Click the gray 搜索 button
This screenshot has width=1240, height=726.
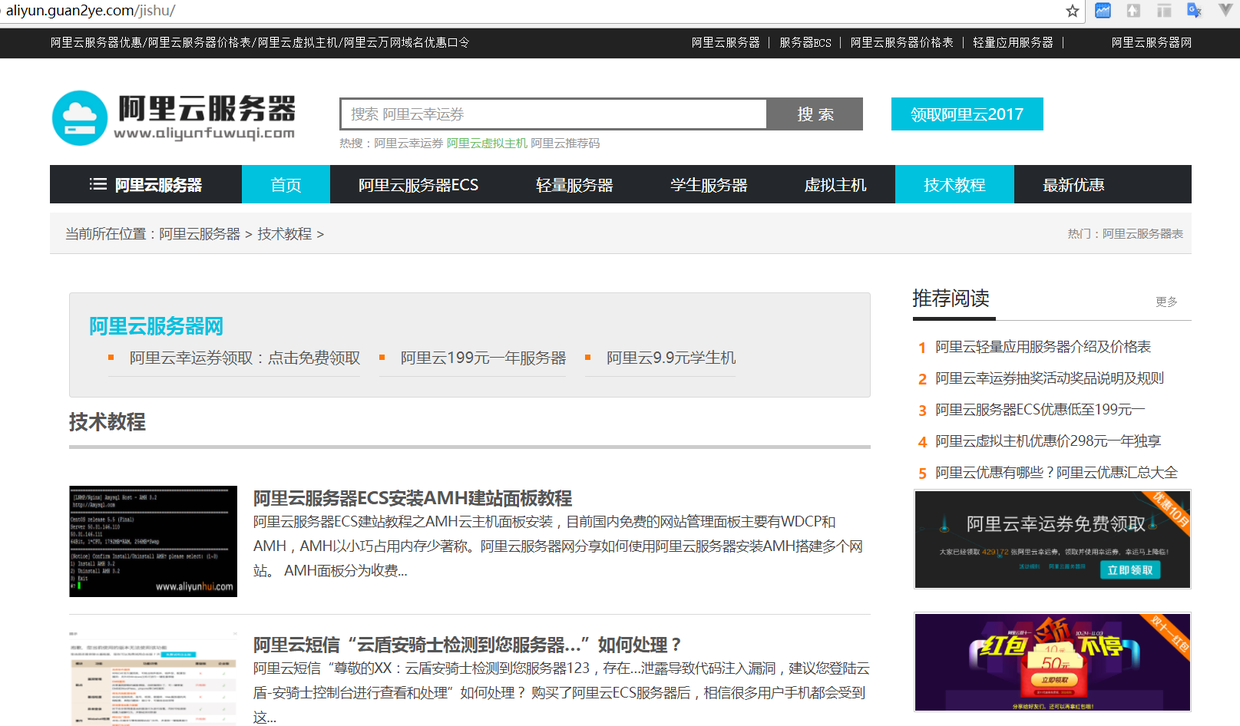815,114
